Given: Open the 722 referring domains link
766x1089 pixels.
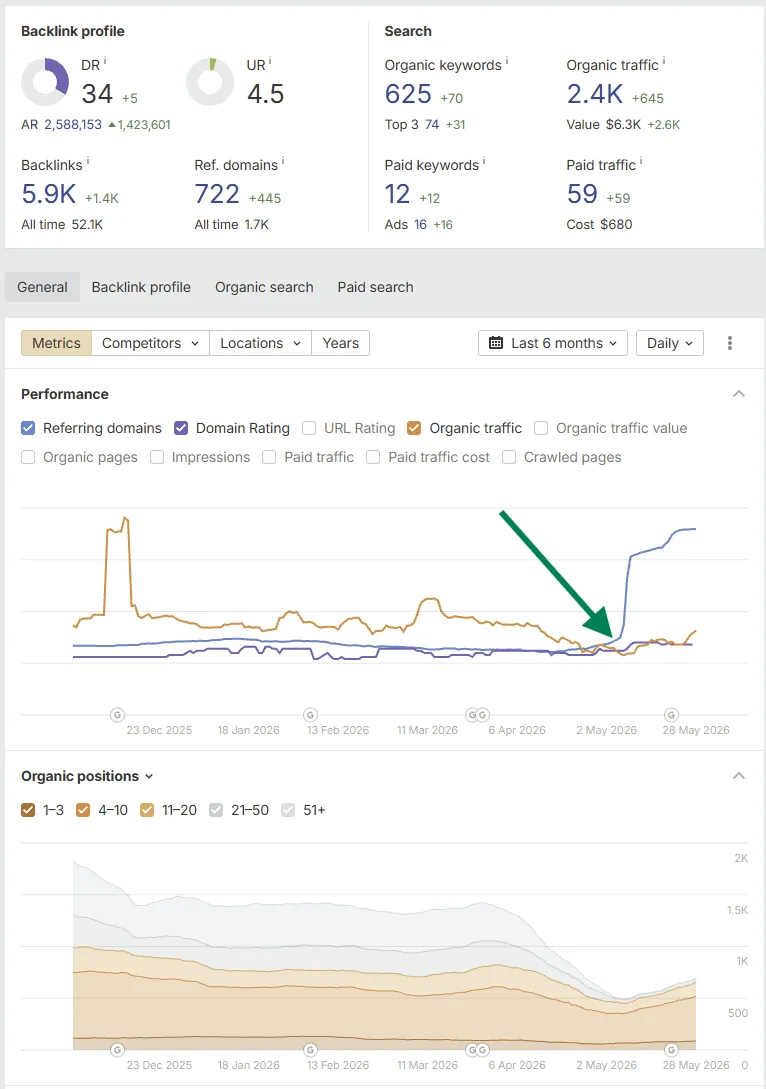Looking at the screenshot, I should 217,194.
